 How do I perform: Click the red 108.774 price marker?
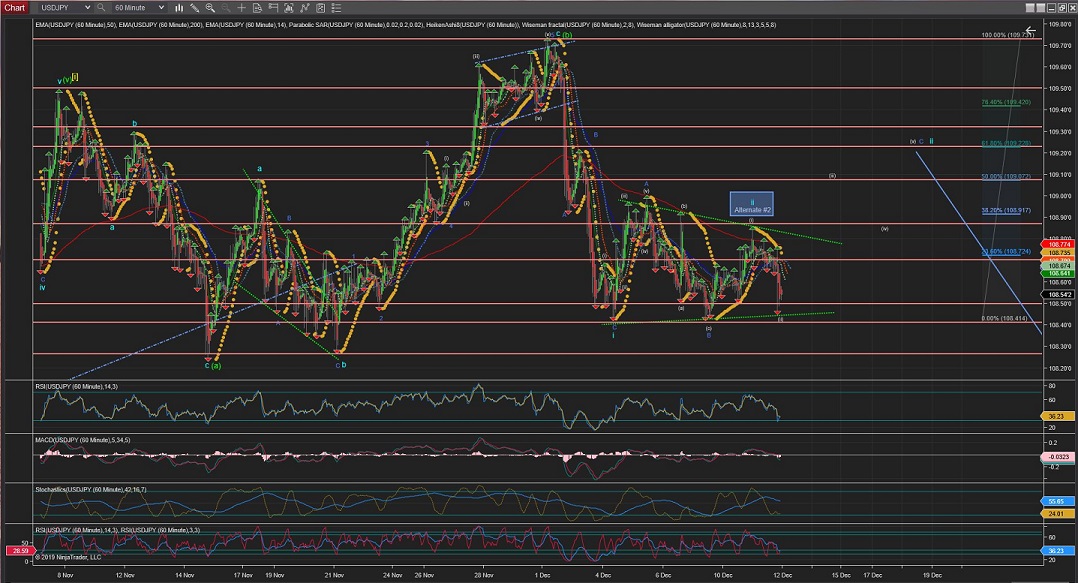[1057, 244]
